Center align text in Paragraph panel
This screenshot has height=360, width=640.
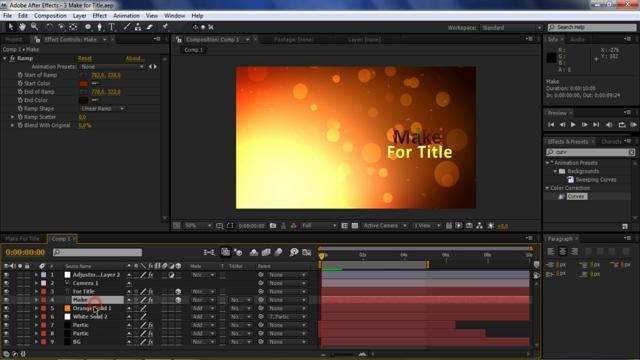[562, 251]
